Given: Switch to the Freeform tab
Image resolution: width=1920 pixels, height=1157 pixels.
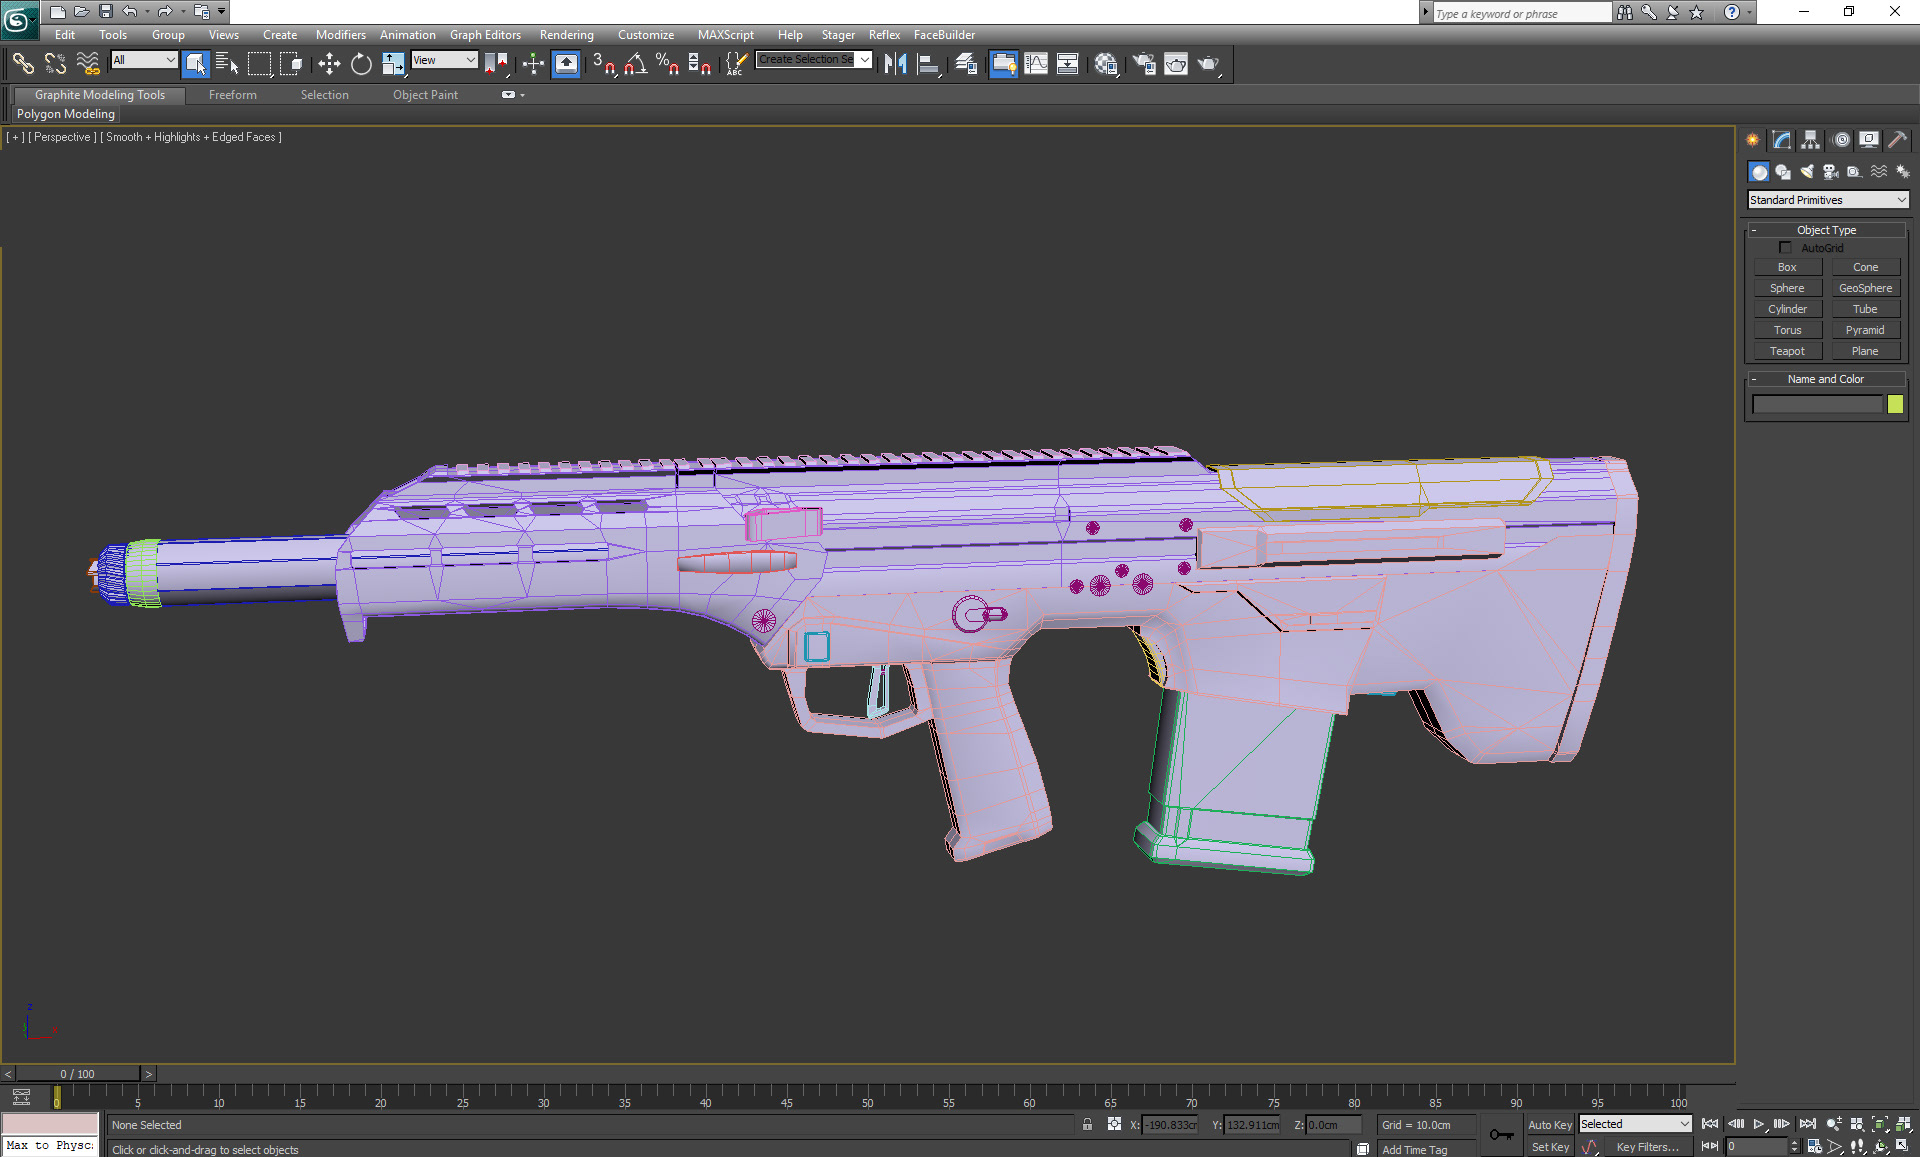Looking at the screenshot, I should pyautogui.click(x=232, y=94).
